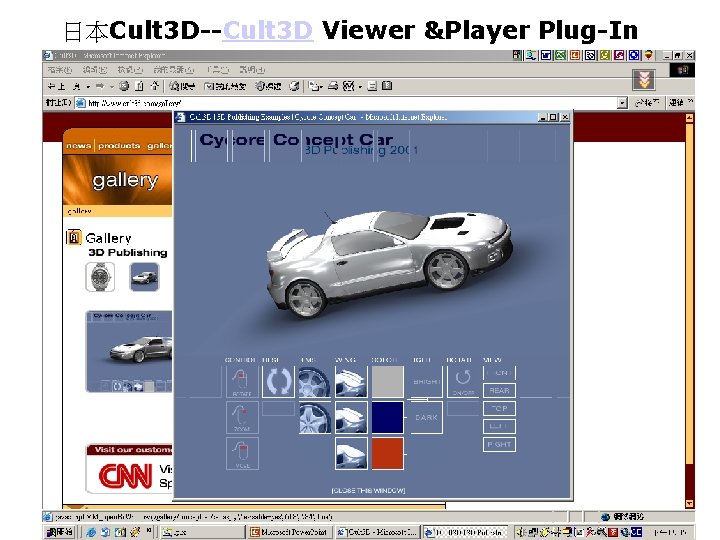Launch Internet Explorer from quick launch

pos(91,532)
